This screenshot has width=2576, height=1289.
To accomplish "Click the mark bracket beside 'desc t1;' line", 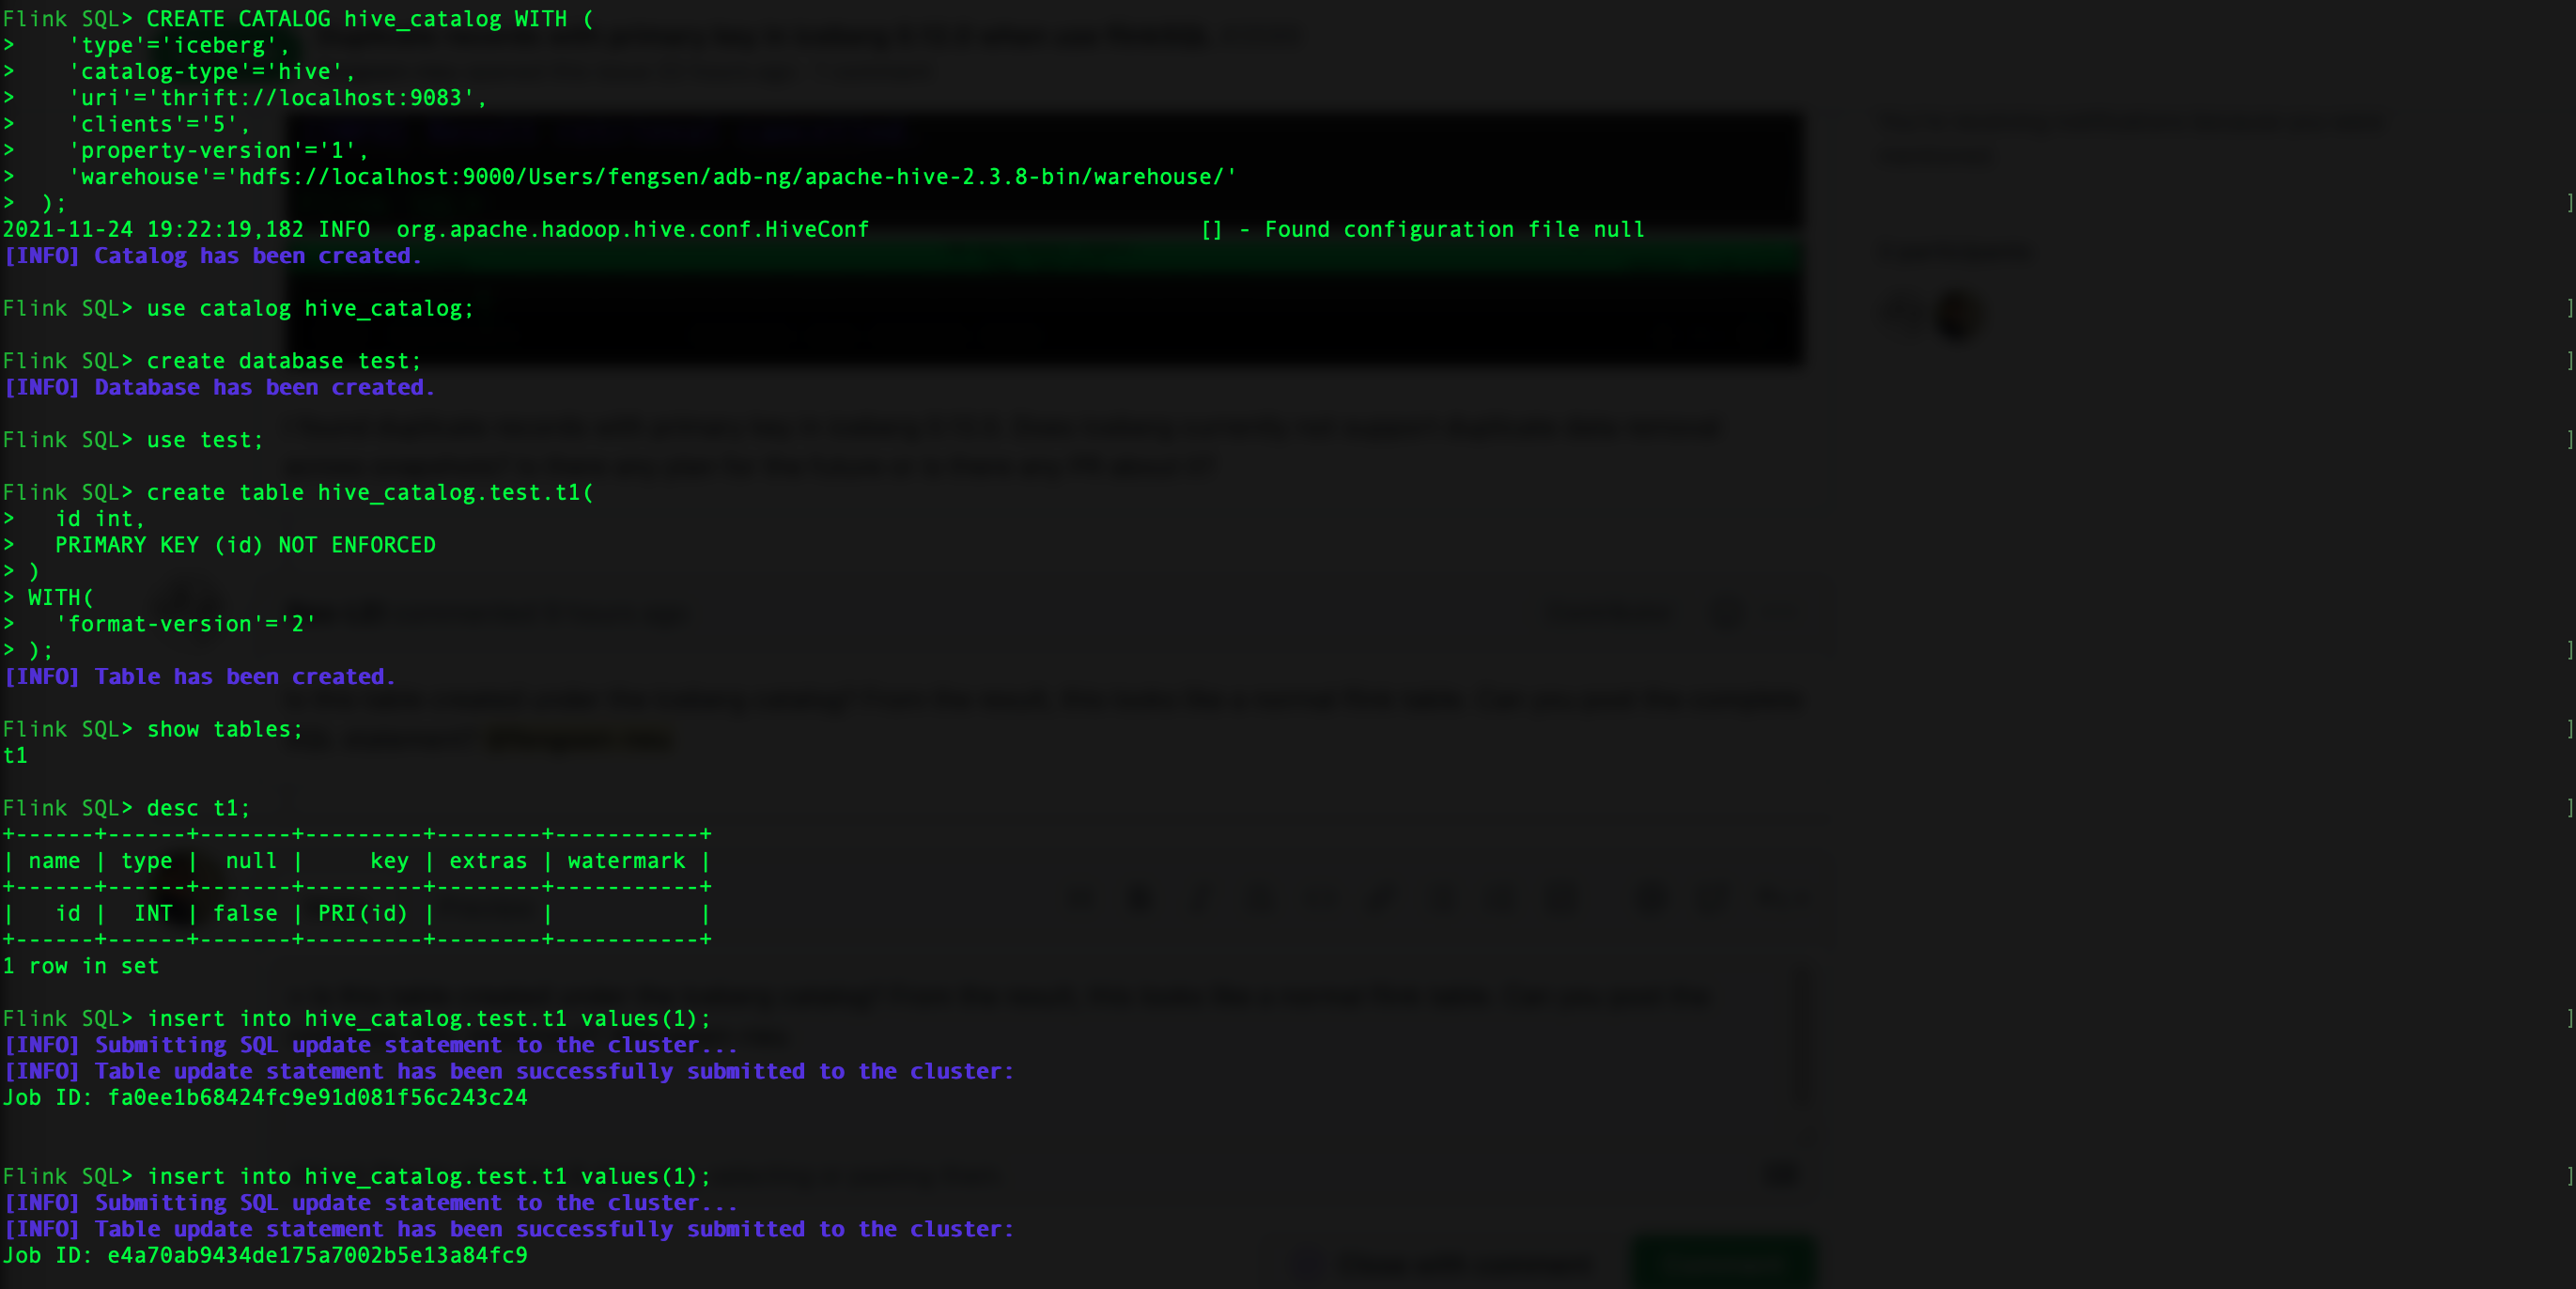I will (x=2570, y=808).
